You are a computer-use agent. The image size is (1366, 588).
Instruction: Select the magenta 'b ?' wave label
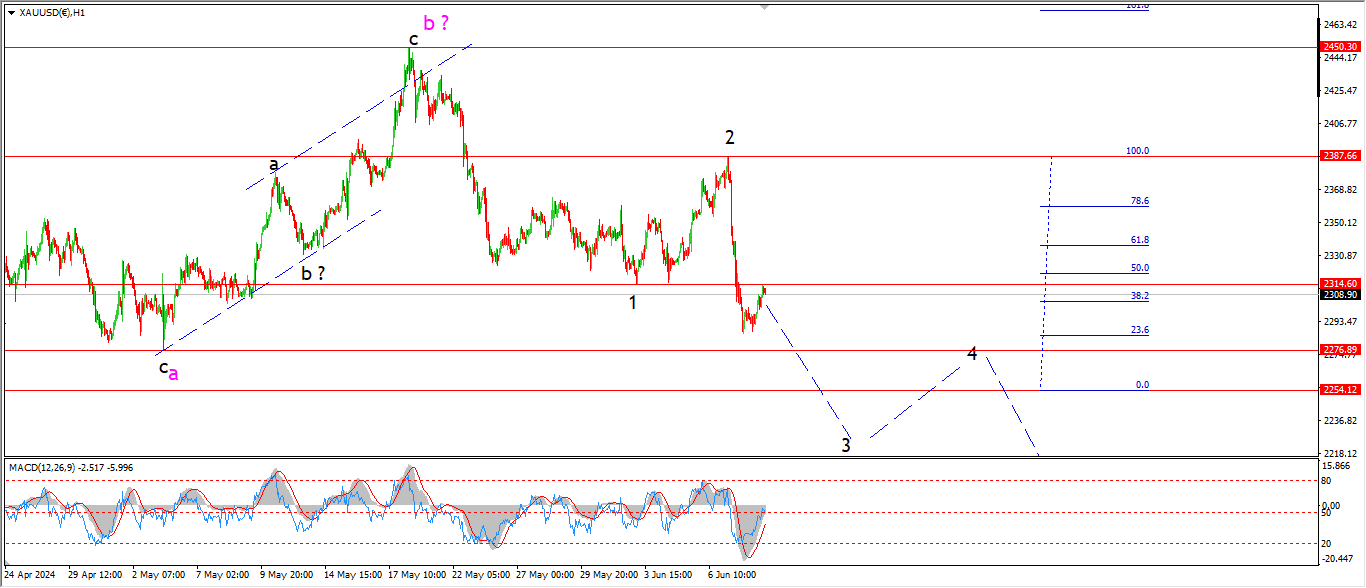[x=436, y=24]
